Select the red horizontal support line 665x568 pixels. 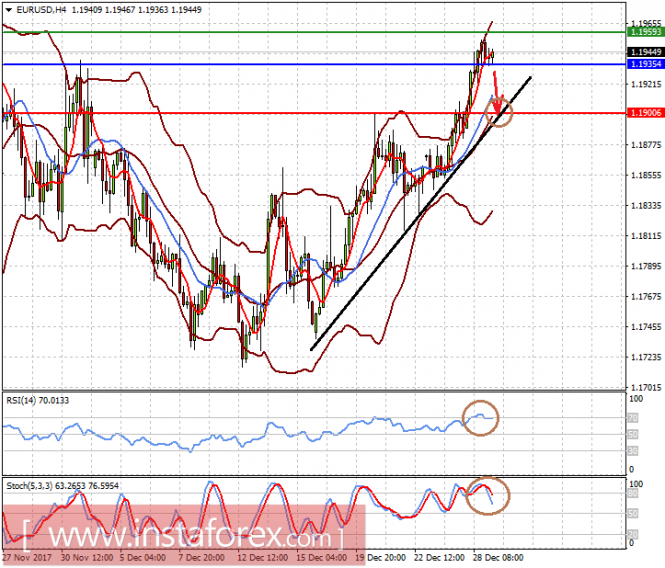tap(300, 113)
